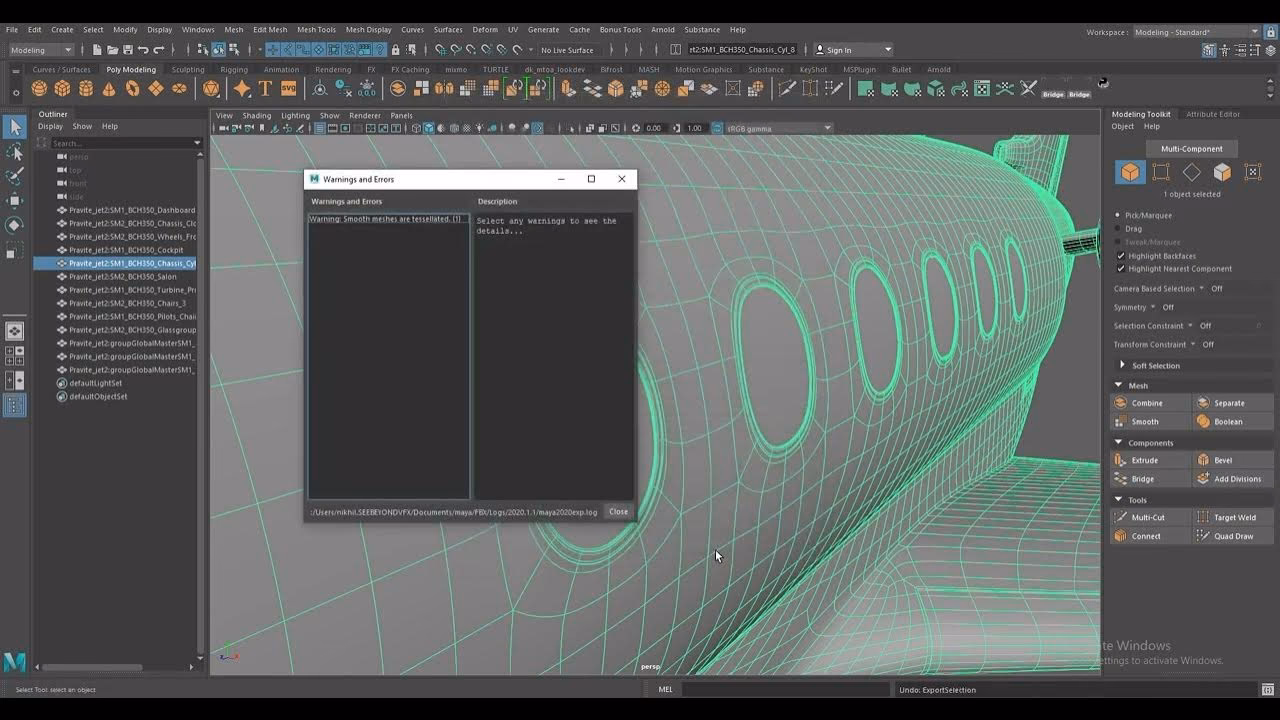This screenshot has height=720, width=1280.
Task: Select Object mode cube icon in Modeling Toolkit
Action: (x=1129, y=172)
